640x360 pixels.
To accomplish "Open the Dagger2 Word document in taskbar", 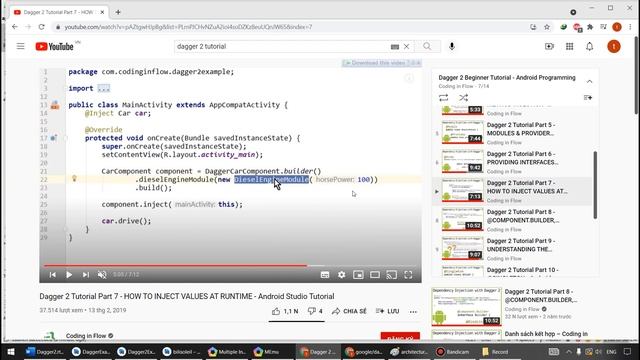I will click(44, 351).
